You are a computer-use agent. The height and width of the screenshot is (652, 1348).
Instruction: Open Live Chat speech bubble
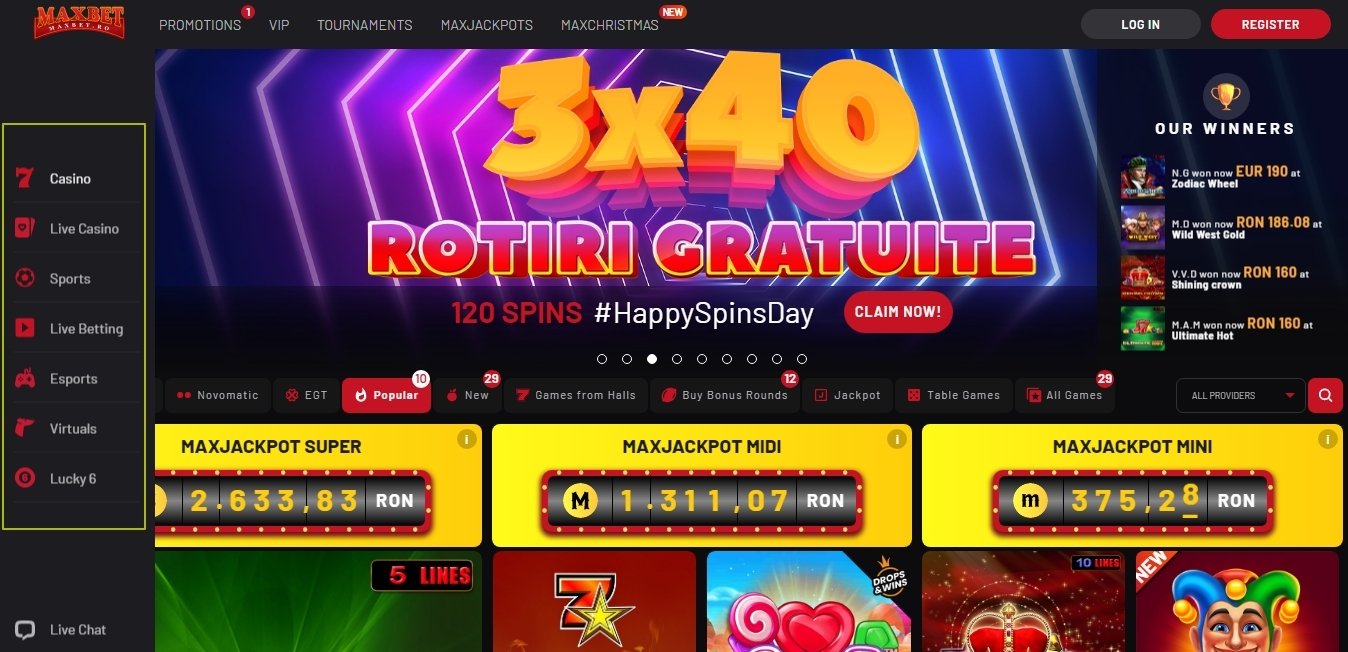25,630
